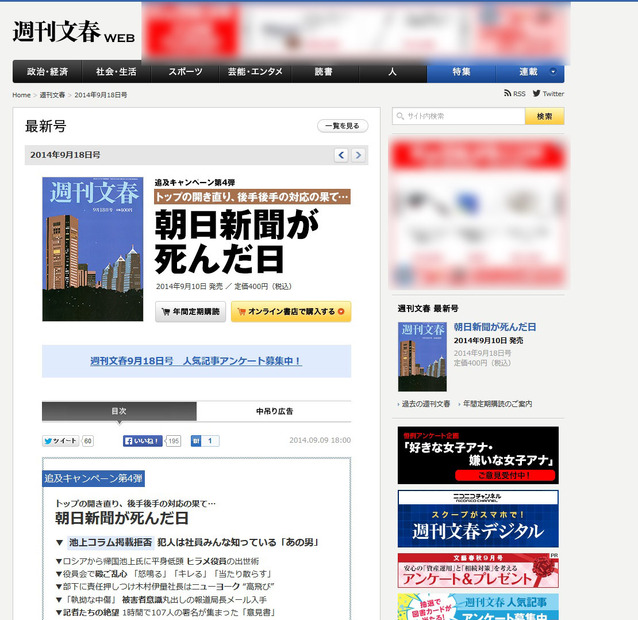Click オンライン書店で購入する orange button
The height and width of the screenshot is (620, 638).
(x=291, y=312)
